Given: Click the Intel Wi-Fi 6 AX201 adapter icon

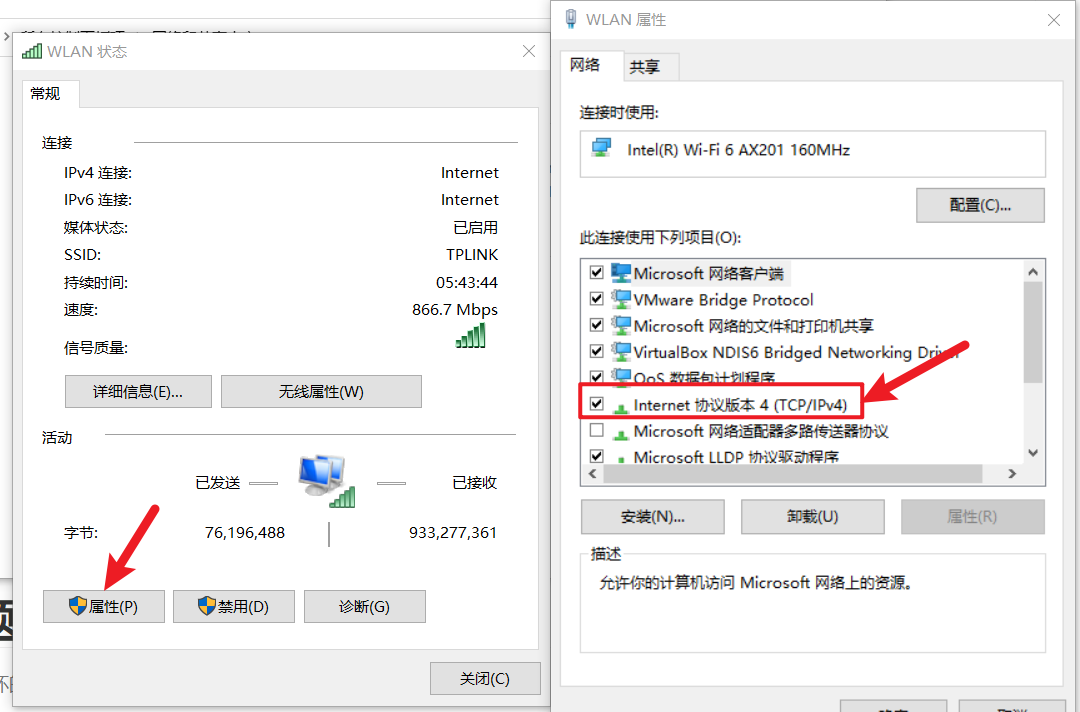Looking at the screenshot, I should coord(601,147).
